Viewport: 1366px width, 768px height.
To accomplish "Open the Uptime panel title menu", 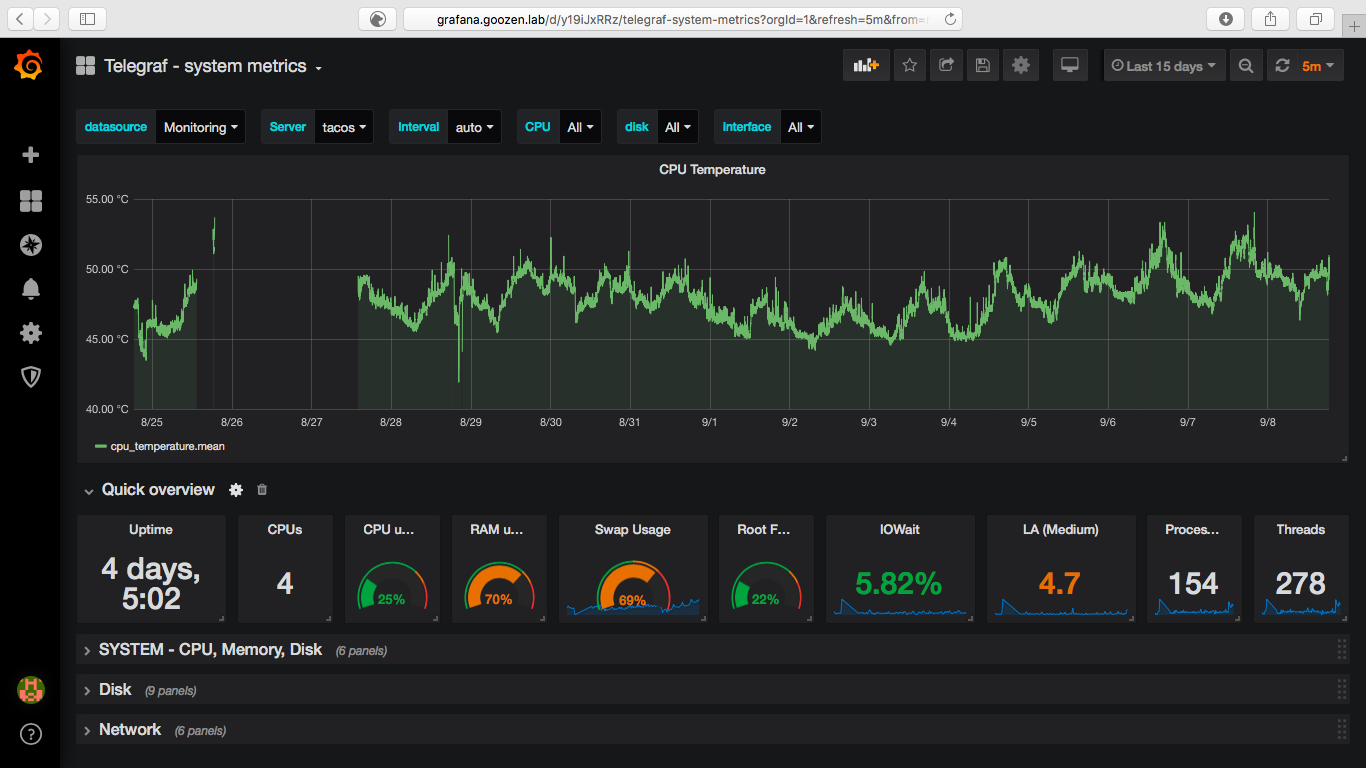I will (x=151, y=530).
